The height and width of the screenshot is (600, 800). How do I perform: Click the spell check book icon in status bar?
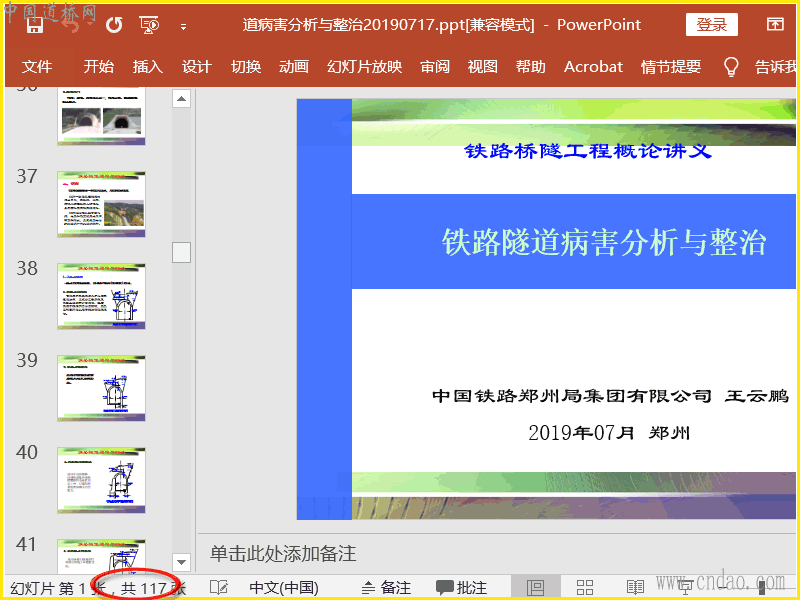coord(219,588)
